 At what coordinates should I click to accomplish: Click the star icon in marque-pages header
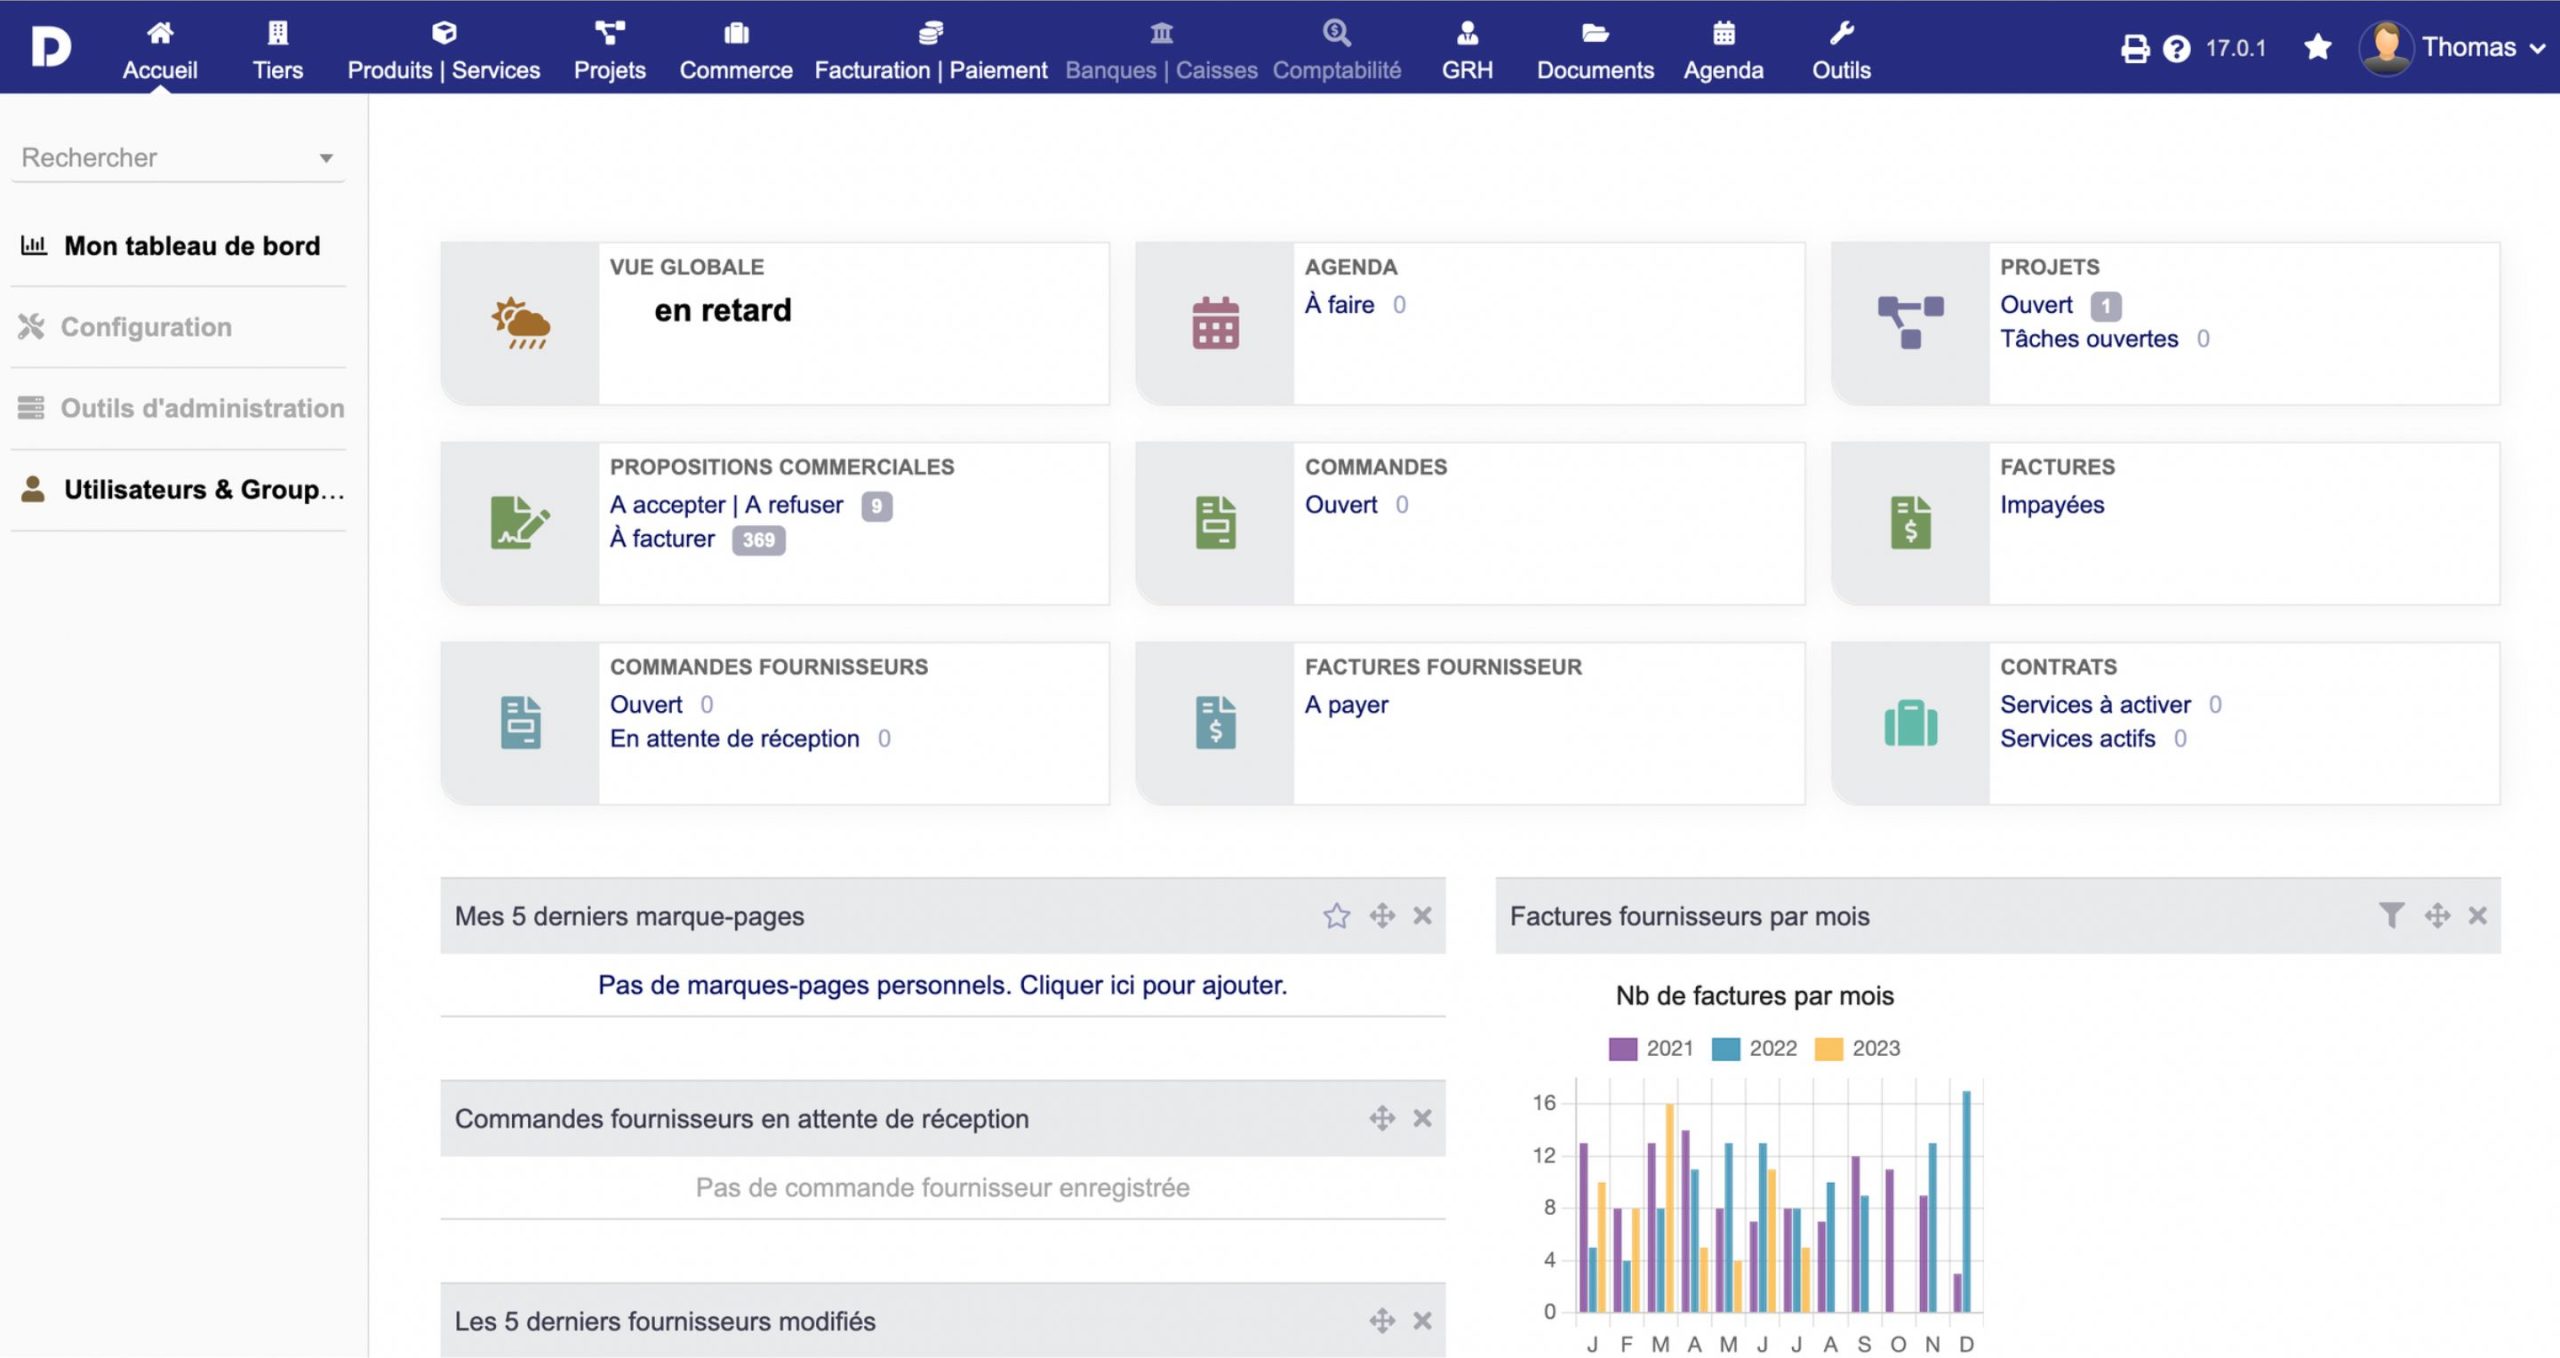point(1336,915)
